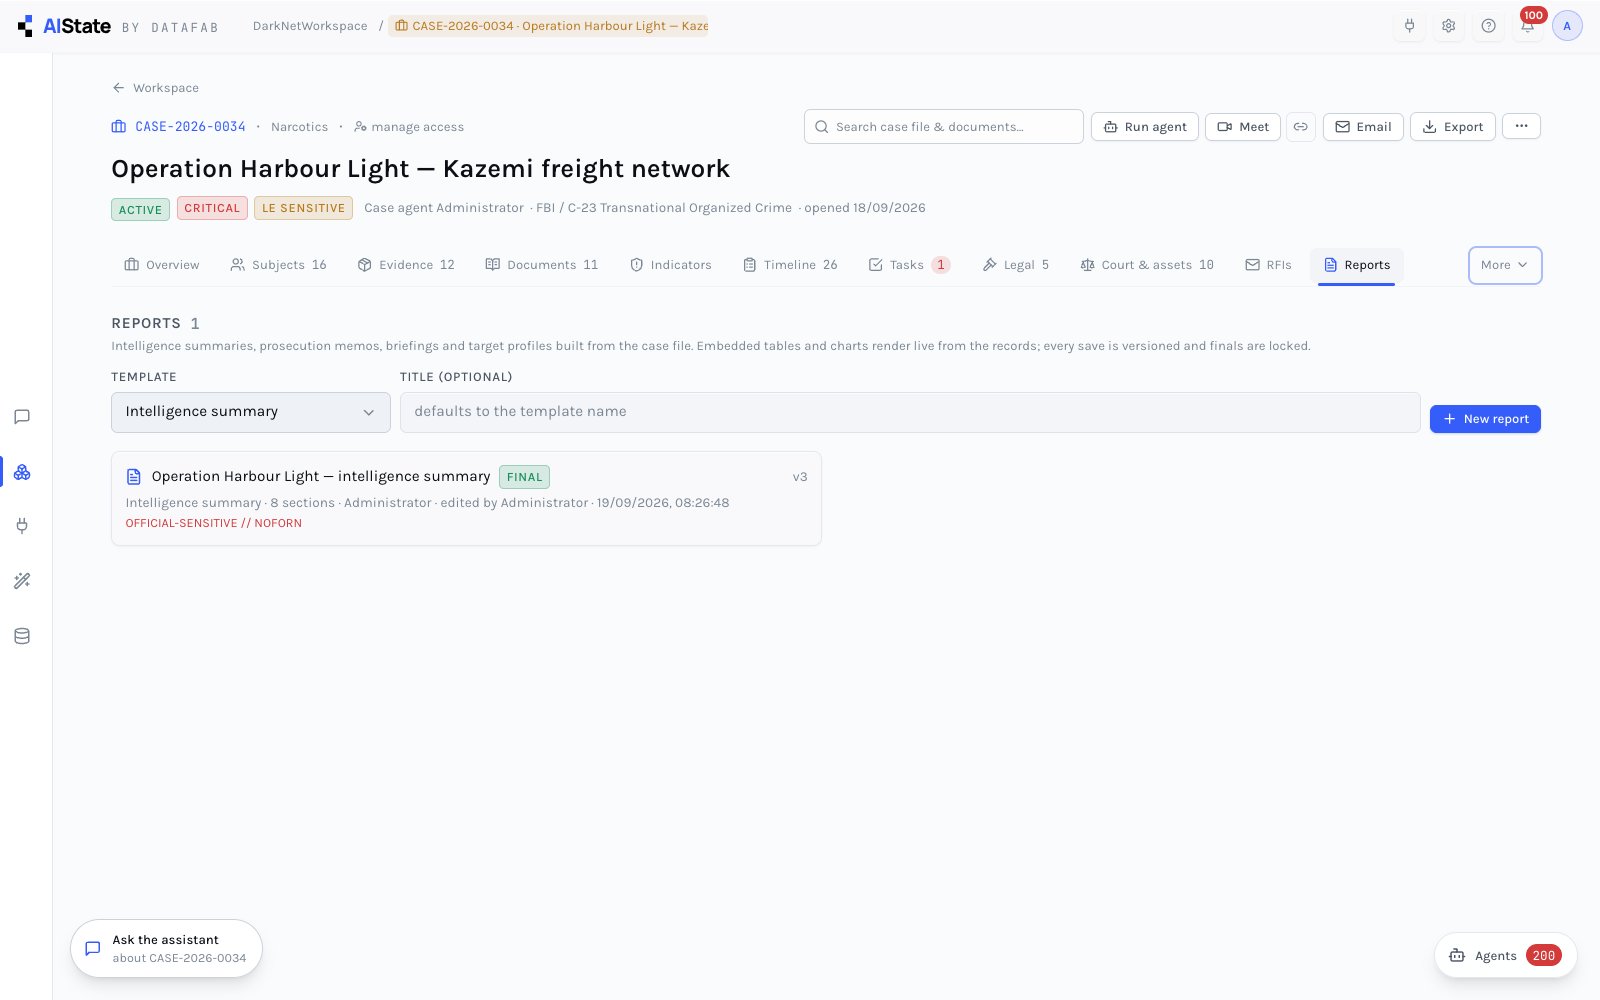The height and width of the screenshot is (1000, 1600).
Task: Switch to the RFIs tab
Action: coord(1268,265)
